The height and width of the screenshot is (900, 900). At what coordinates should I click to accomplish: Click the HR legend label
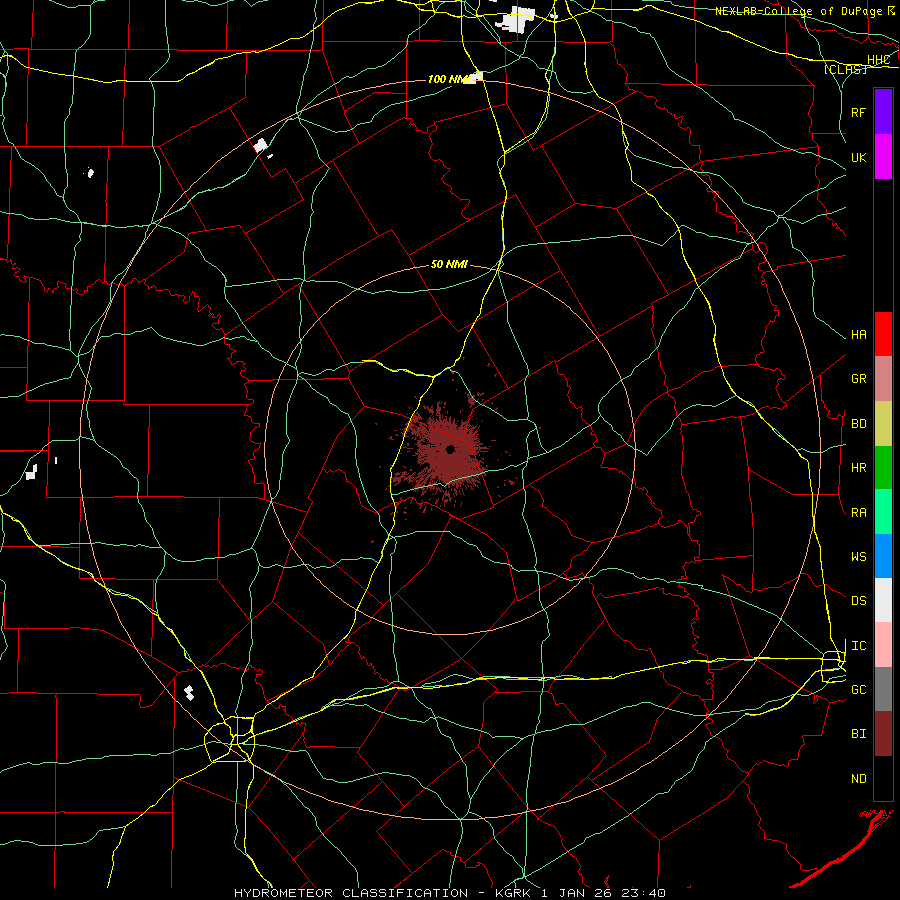(x=858, y=468)
